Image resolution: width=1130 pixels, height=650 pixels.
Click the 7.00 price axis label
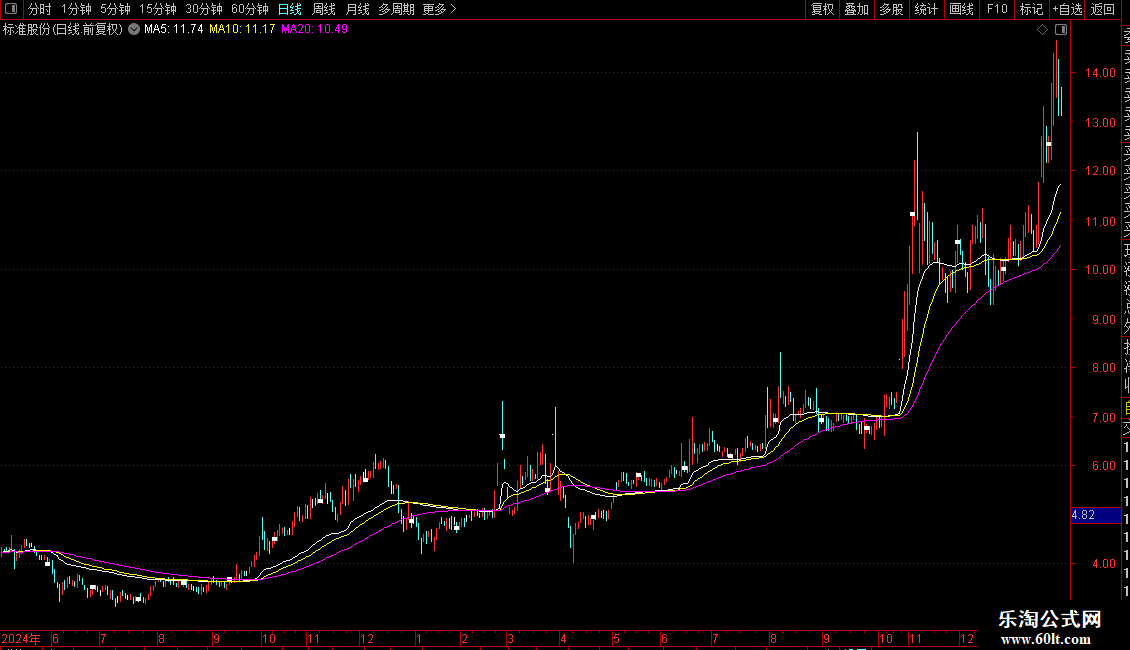click(x=1103, y=417)
